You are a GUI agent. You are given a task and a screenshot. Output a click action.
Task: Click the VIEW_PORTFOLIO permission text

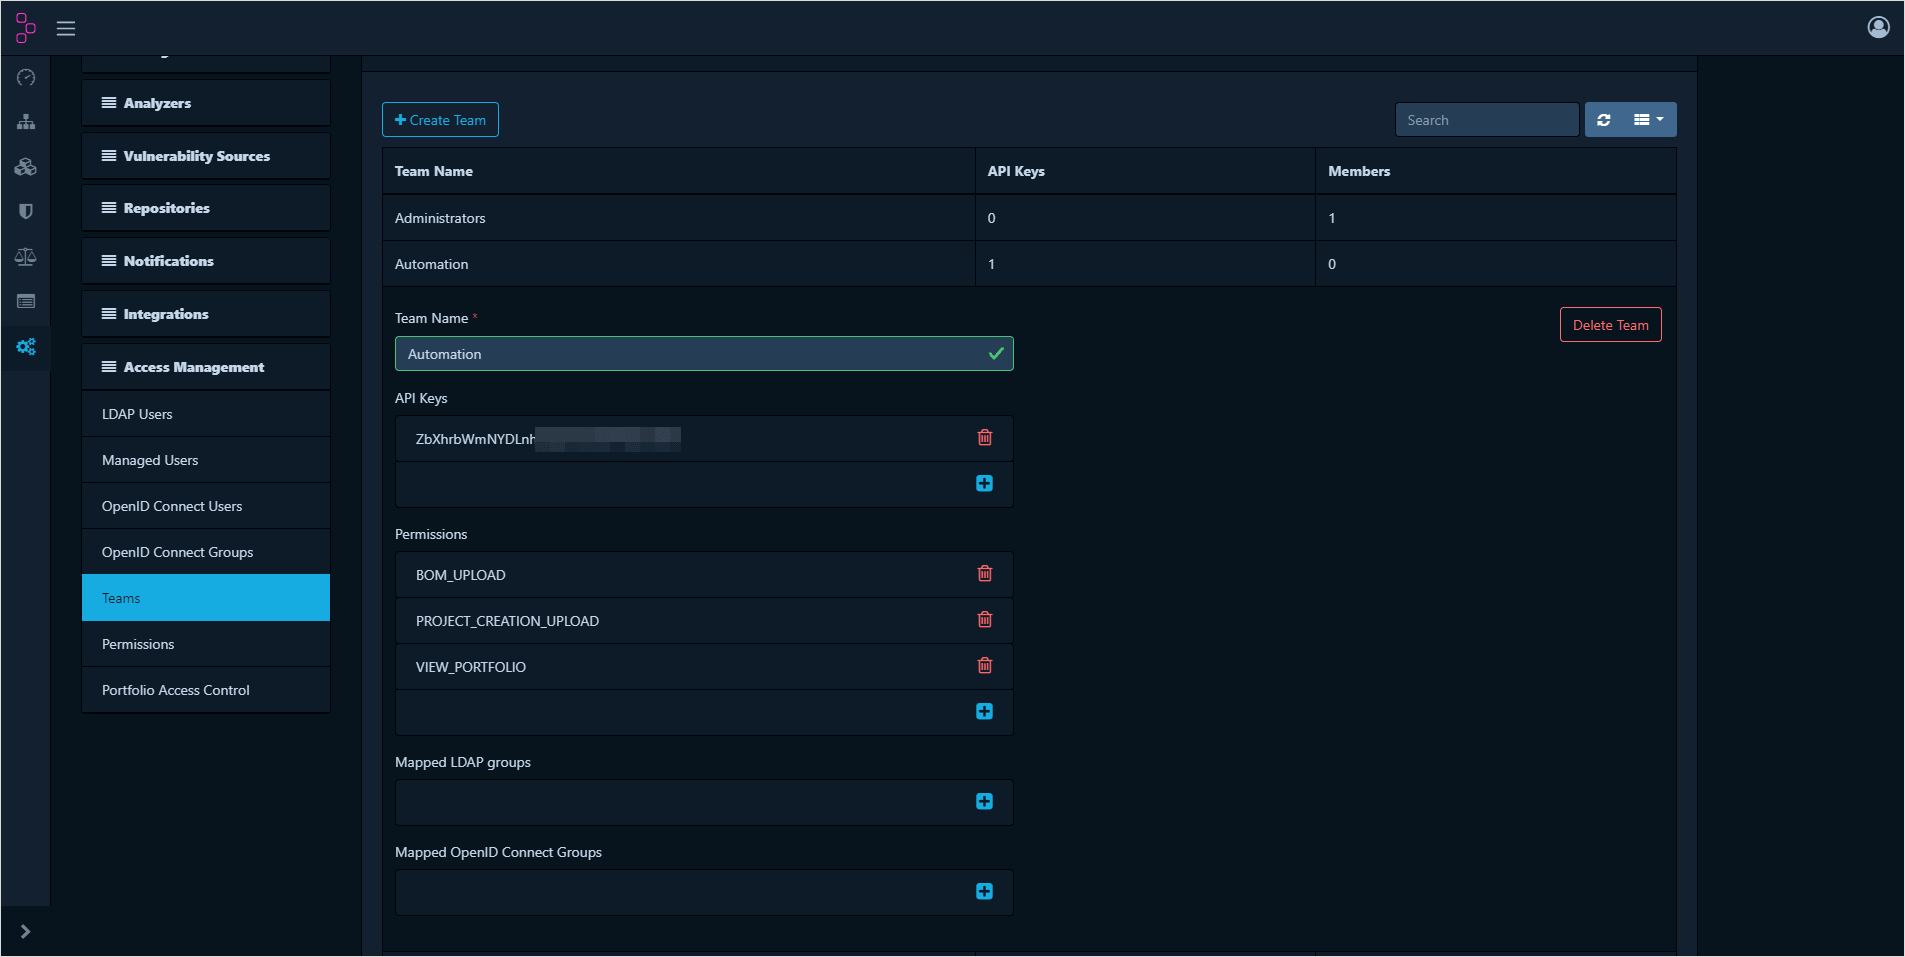click(471, 667)
